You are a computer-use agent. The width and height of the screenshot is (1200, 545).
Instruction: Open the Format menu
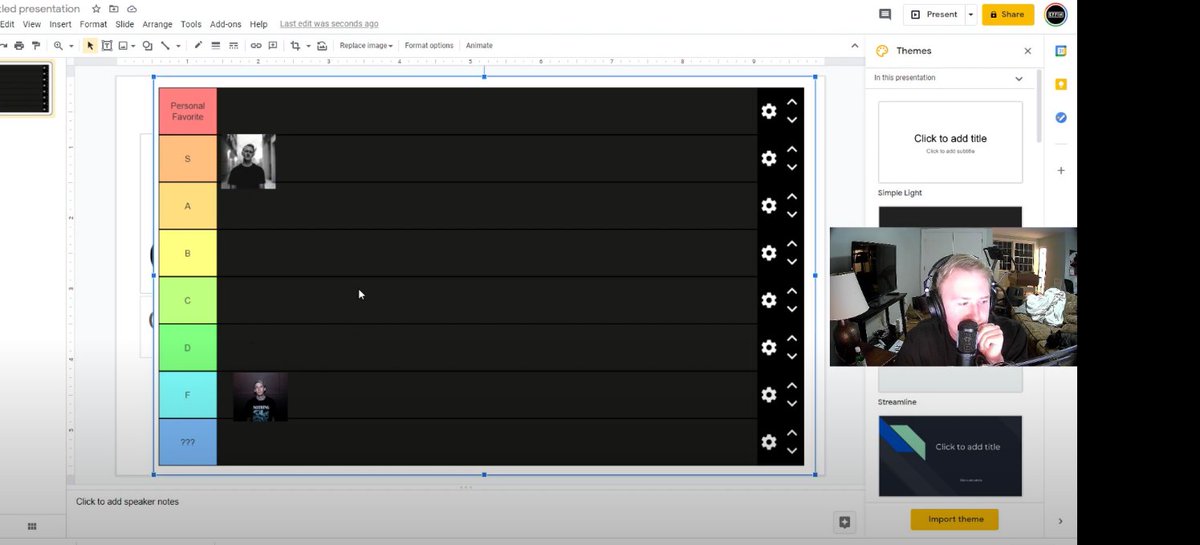coord(93,24)
